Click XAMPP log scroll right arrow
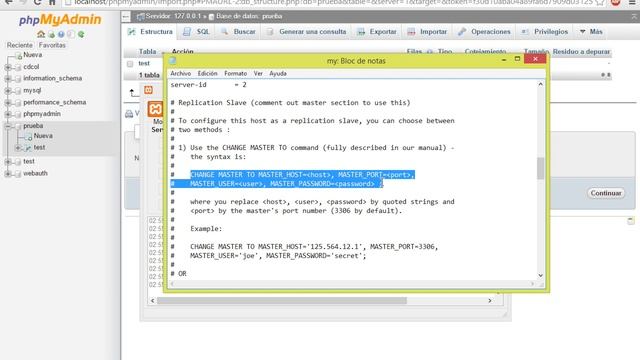 (490, 301)
